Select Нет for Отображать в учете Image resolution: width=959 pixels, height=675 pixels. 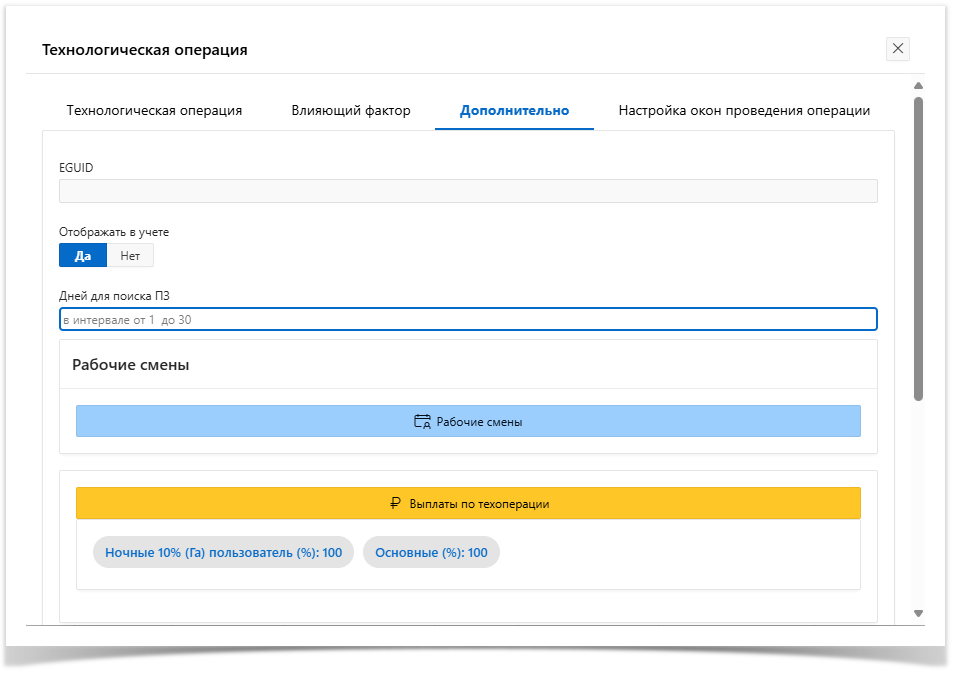[130, 256]
